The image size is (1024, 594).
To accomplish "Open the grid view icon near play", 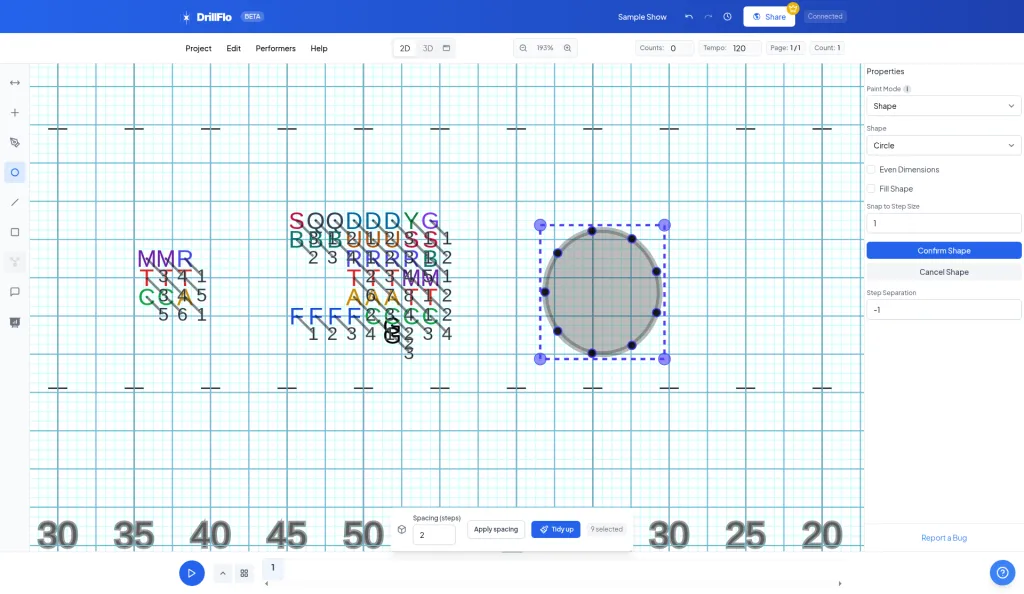I will (244, 573).
